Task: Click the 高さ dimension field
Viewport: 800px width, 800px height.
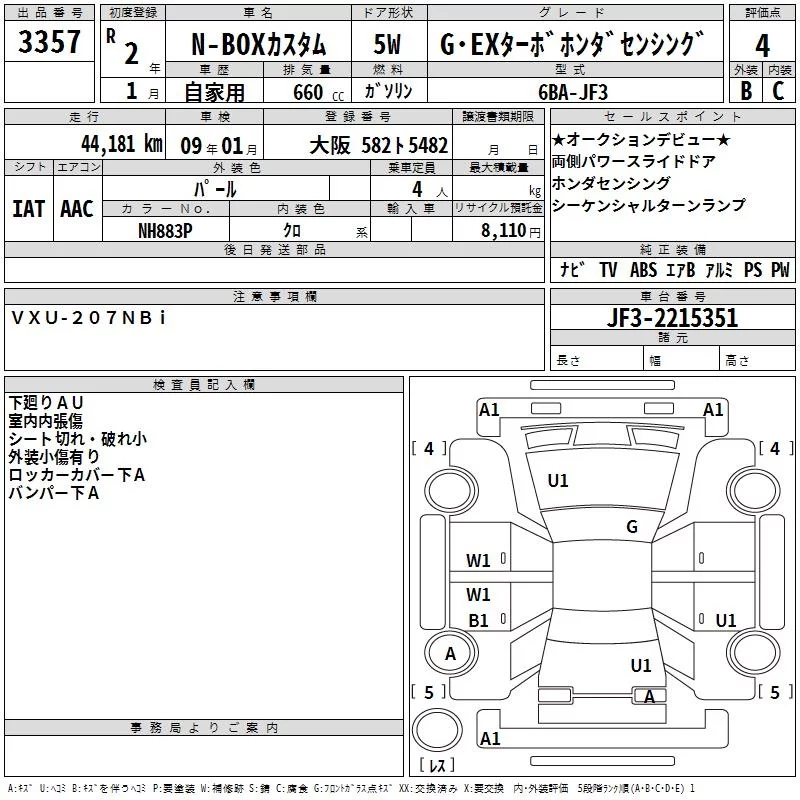Action: click(x=758, y=360)
